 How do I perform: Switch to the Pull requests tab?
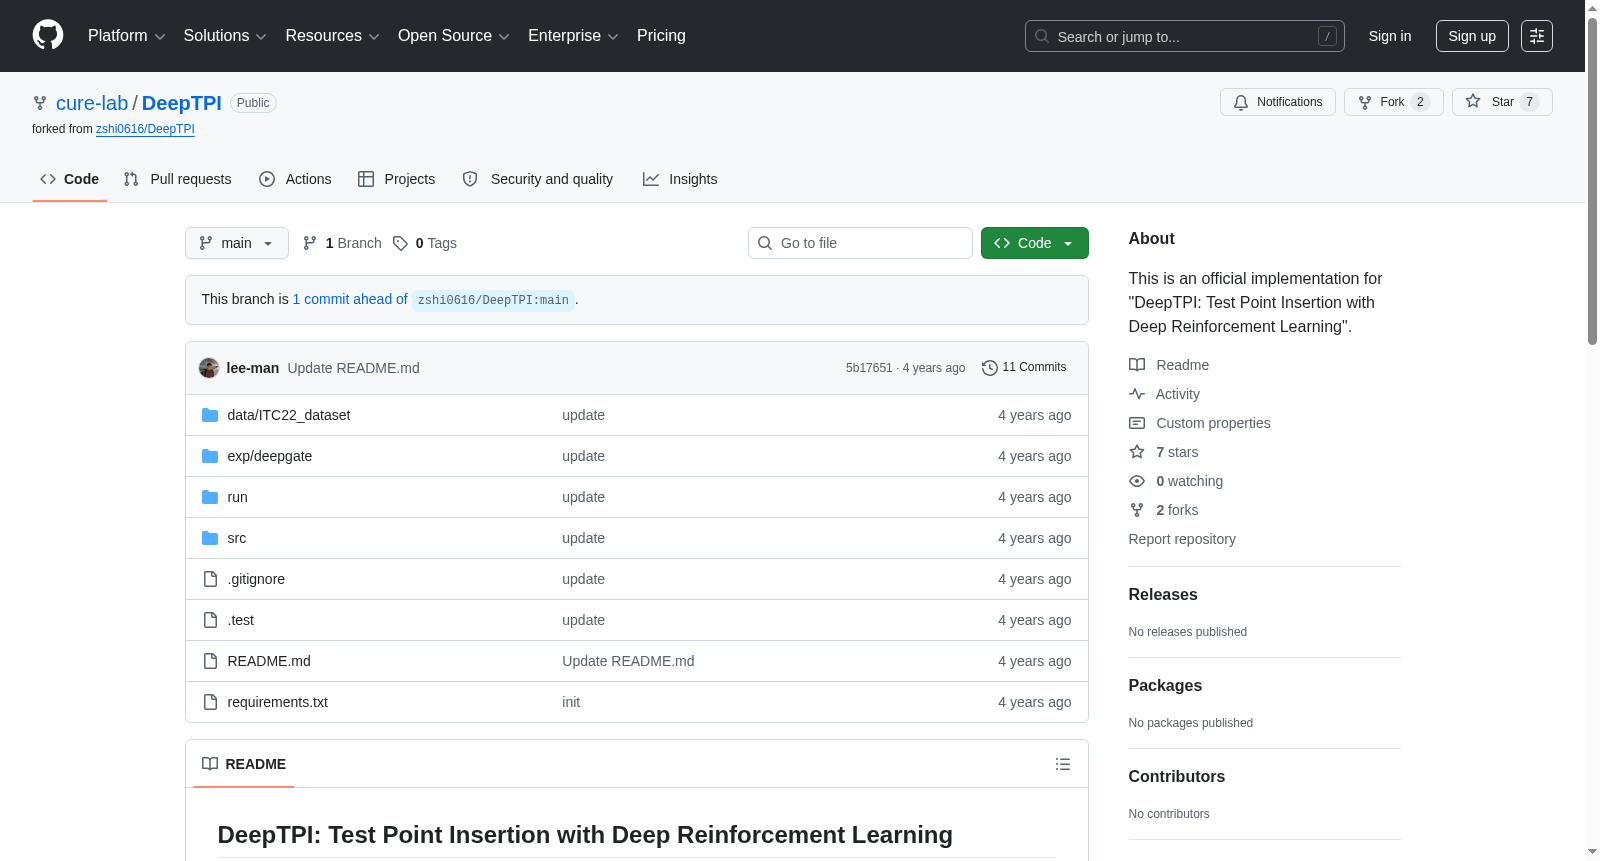tap(178, 179)
